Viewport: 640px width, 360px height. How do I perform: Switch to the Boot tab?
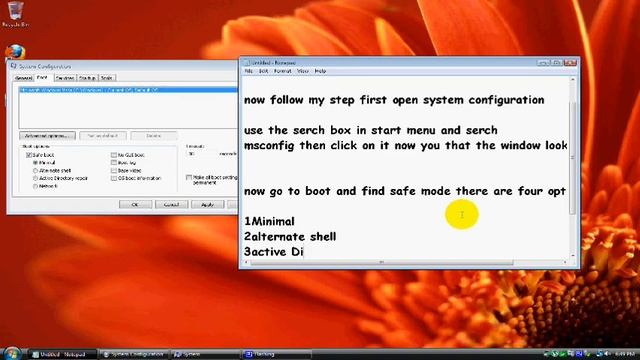coord(43,77)
